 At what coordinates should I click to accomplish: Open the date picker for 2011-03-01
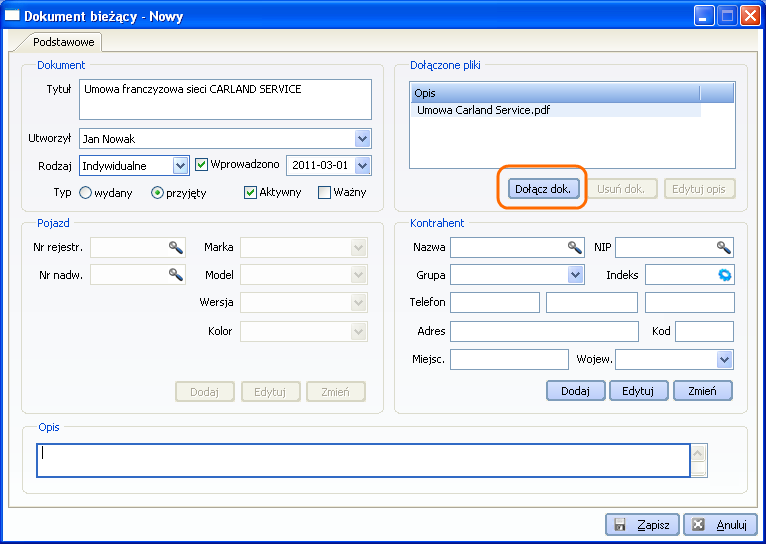362,166
